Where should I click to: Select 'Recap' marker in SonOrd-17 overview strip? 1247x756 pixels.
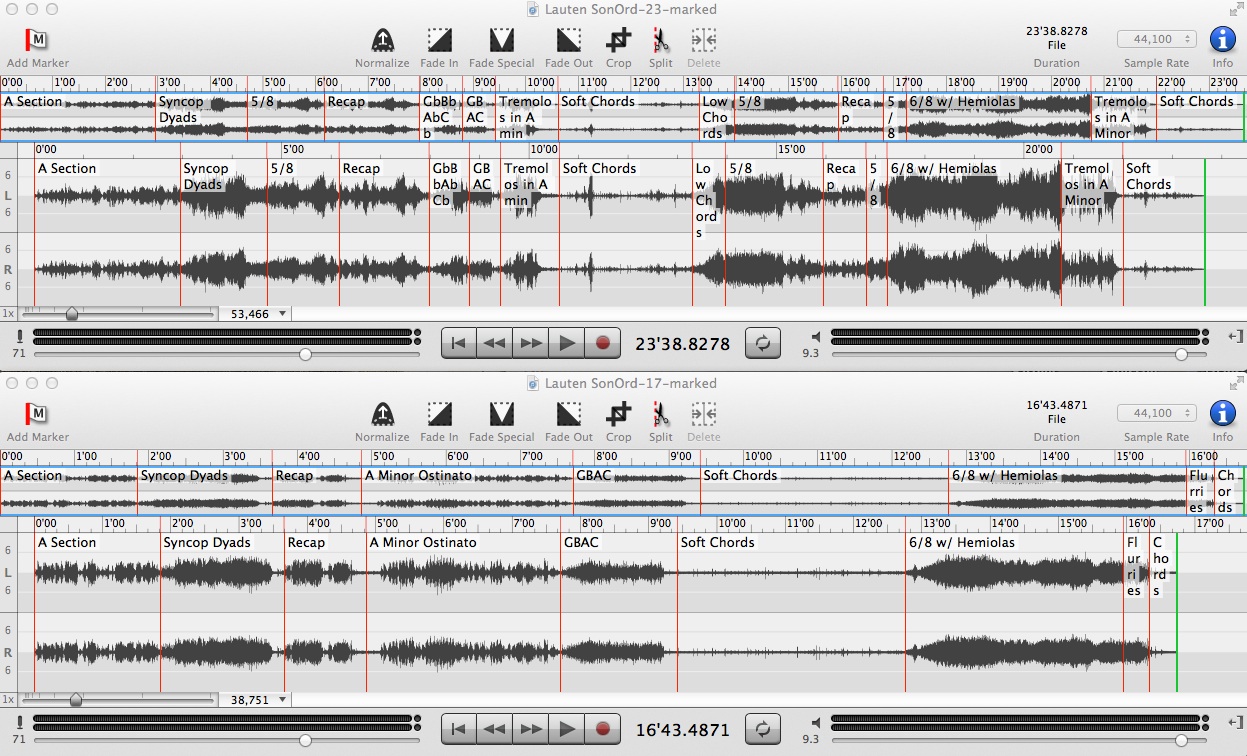[x=294, y=475]
